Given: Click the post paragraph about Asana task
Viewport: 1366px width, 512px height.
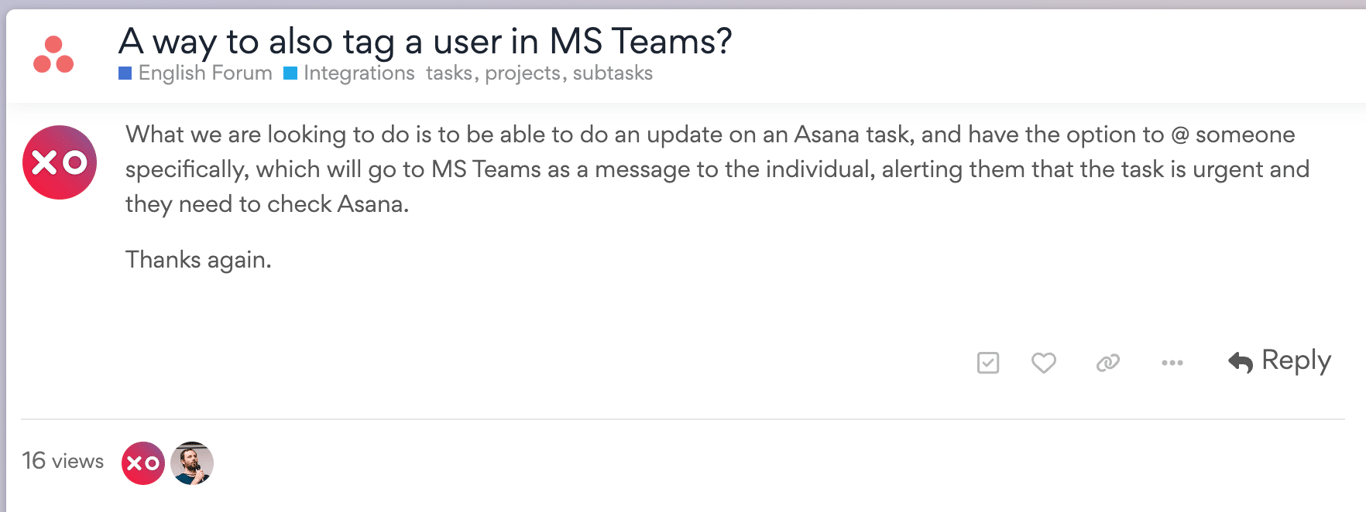Looking at the screenshot, I should pos(717,169).
